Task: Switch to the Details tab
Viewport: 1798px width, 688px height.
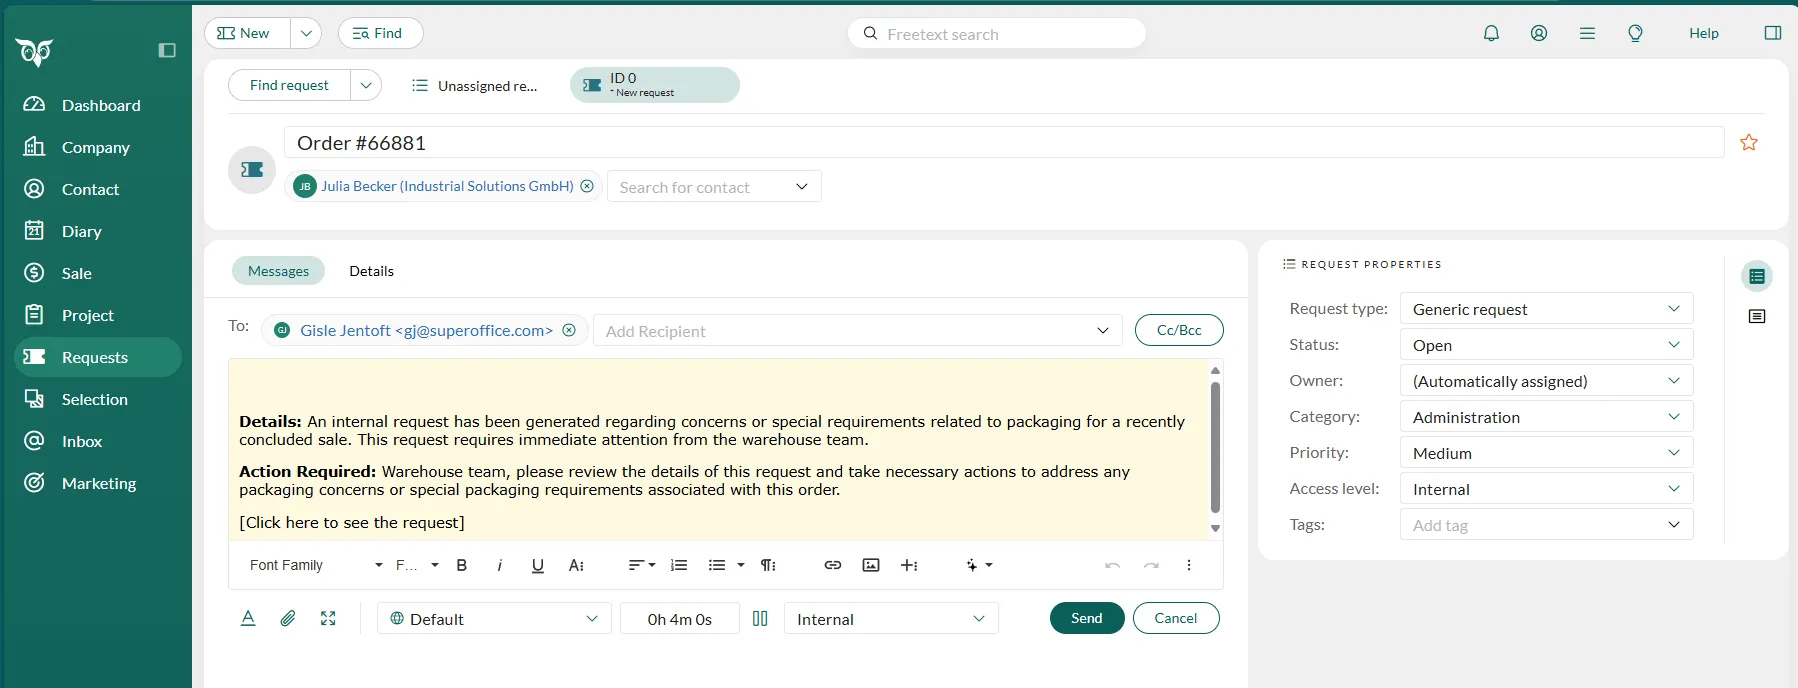Action: 371,271
